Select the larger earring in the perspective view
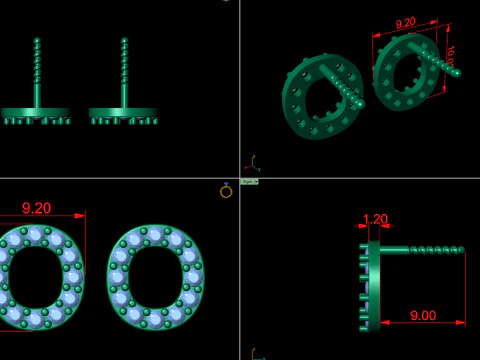The width and height of the screenshot is (480, 360). [323, 96]
